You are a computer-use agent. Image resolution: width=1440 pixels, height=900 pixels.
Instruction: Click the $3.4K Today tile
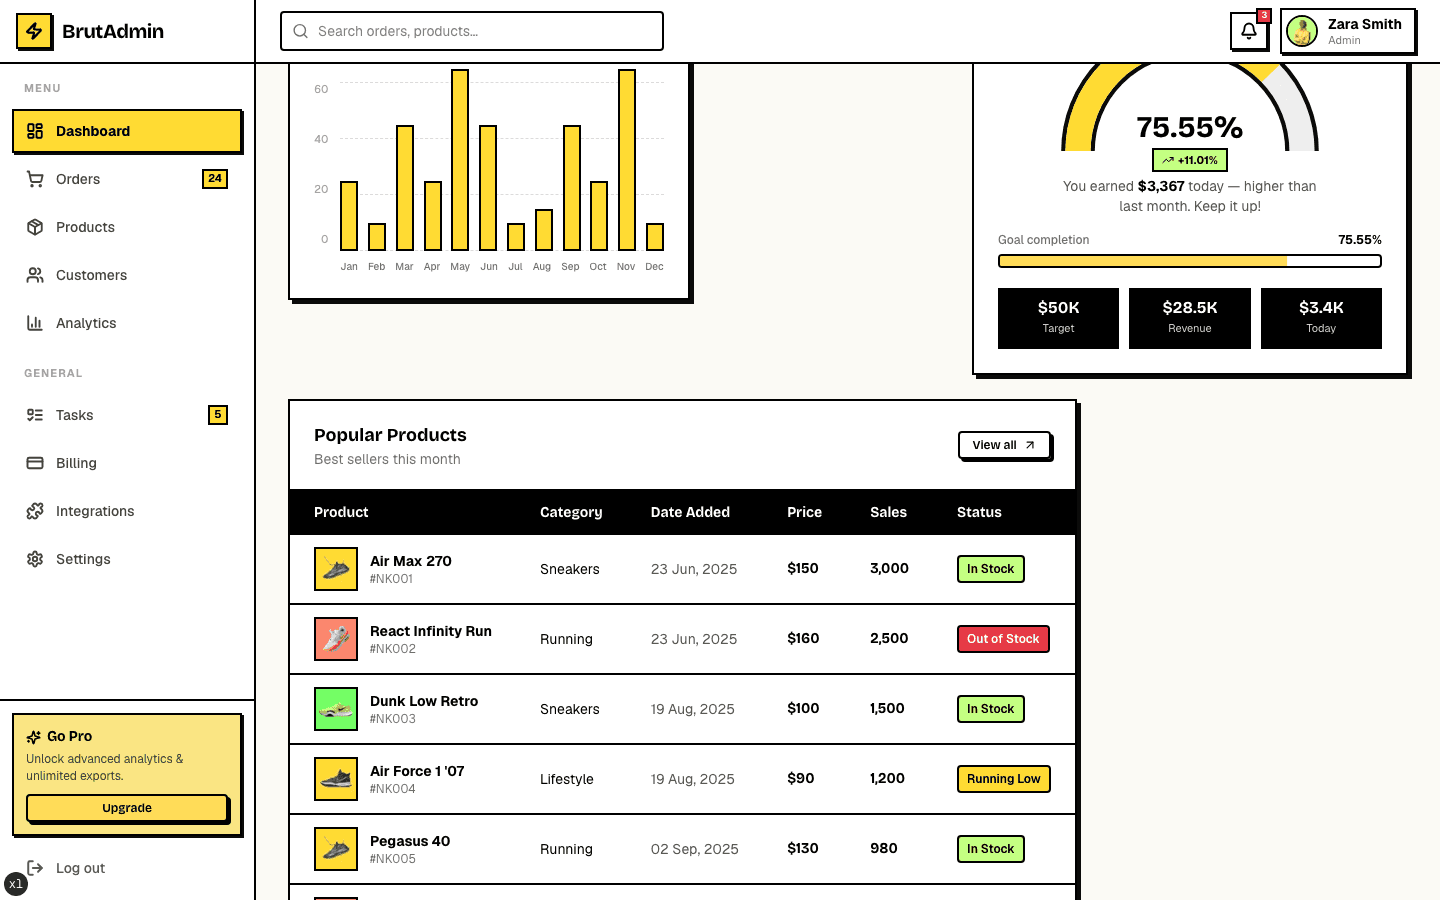pos(1321,318)
